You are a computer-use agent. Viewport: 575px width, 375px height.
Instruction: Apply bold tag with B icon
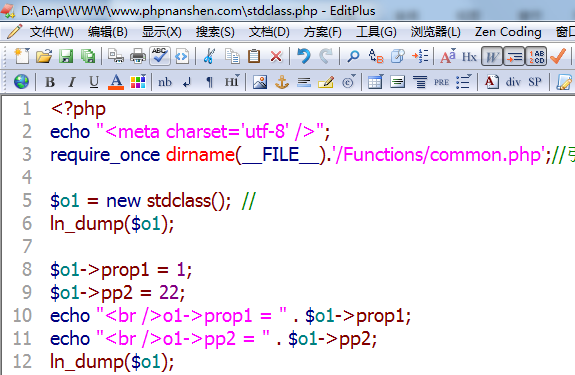pos(50,82)
